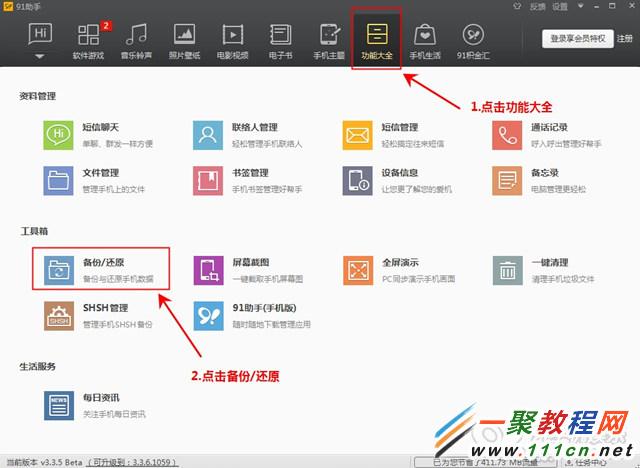Image resolution: width=640 pixels, height=468 pixels.
Task: Open 备忘录 memo tool
Action: [x=539, y=181]
